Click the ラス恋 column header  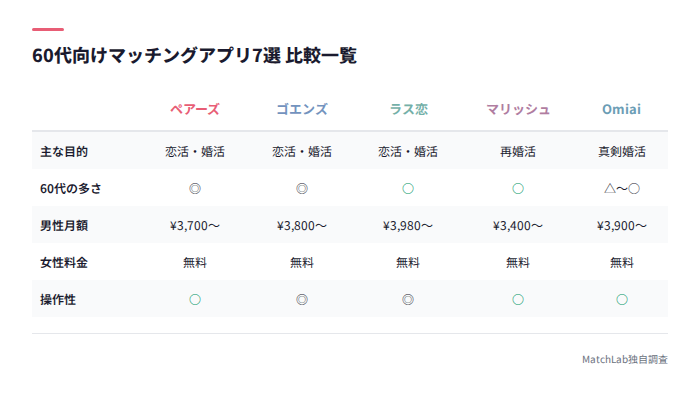(x=408, y=109)
